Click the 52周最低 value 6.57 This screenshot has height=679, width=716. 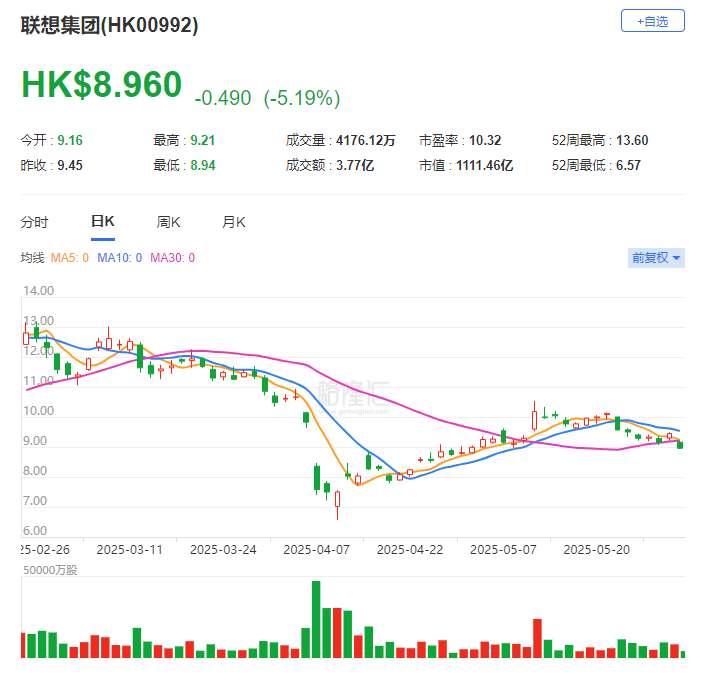click(628, 165)
